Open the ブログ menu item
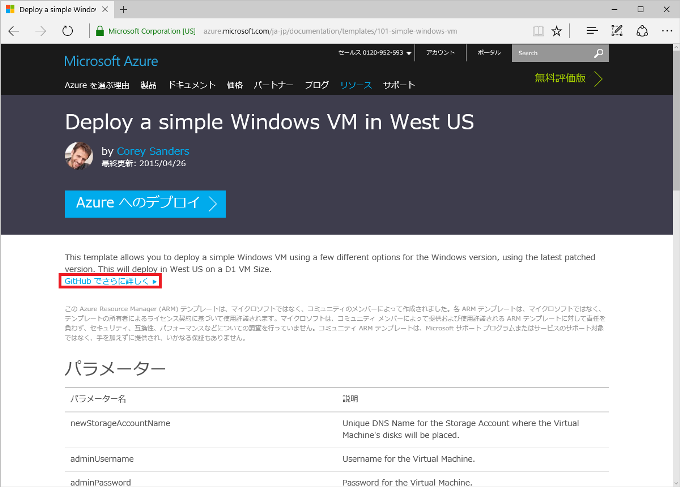This screenshot has height=487, width=680. (x=317, y=85)
